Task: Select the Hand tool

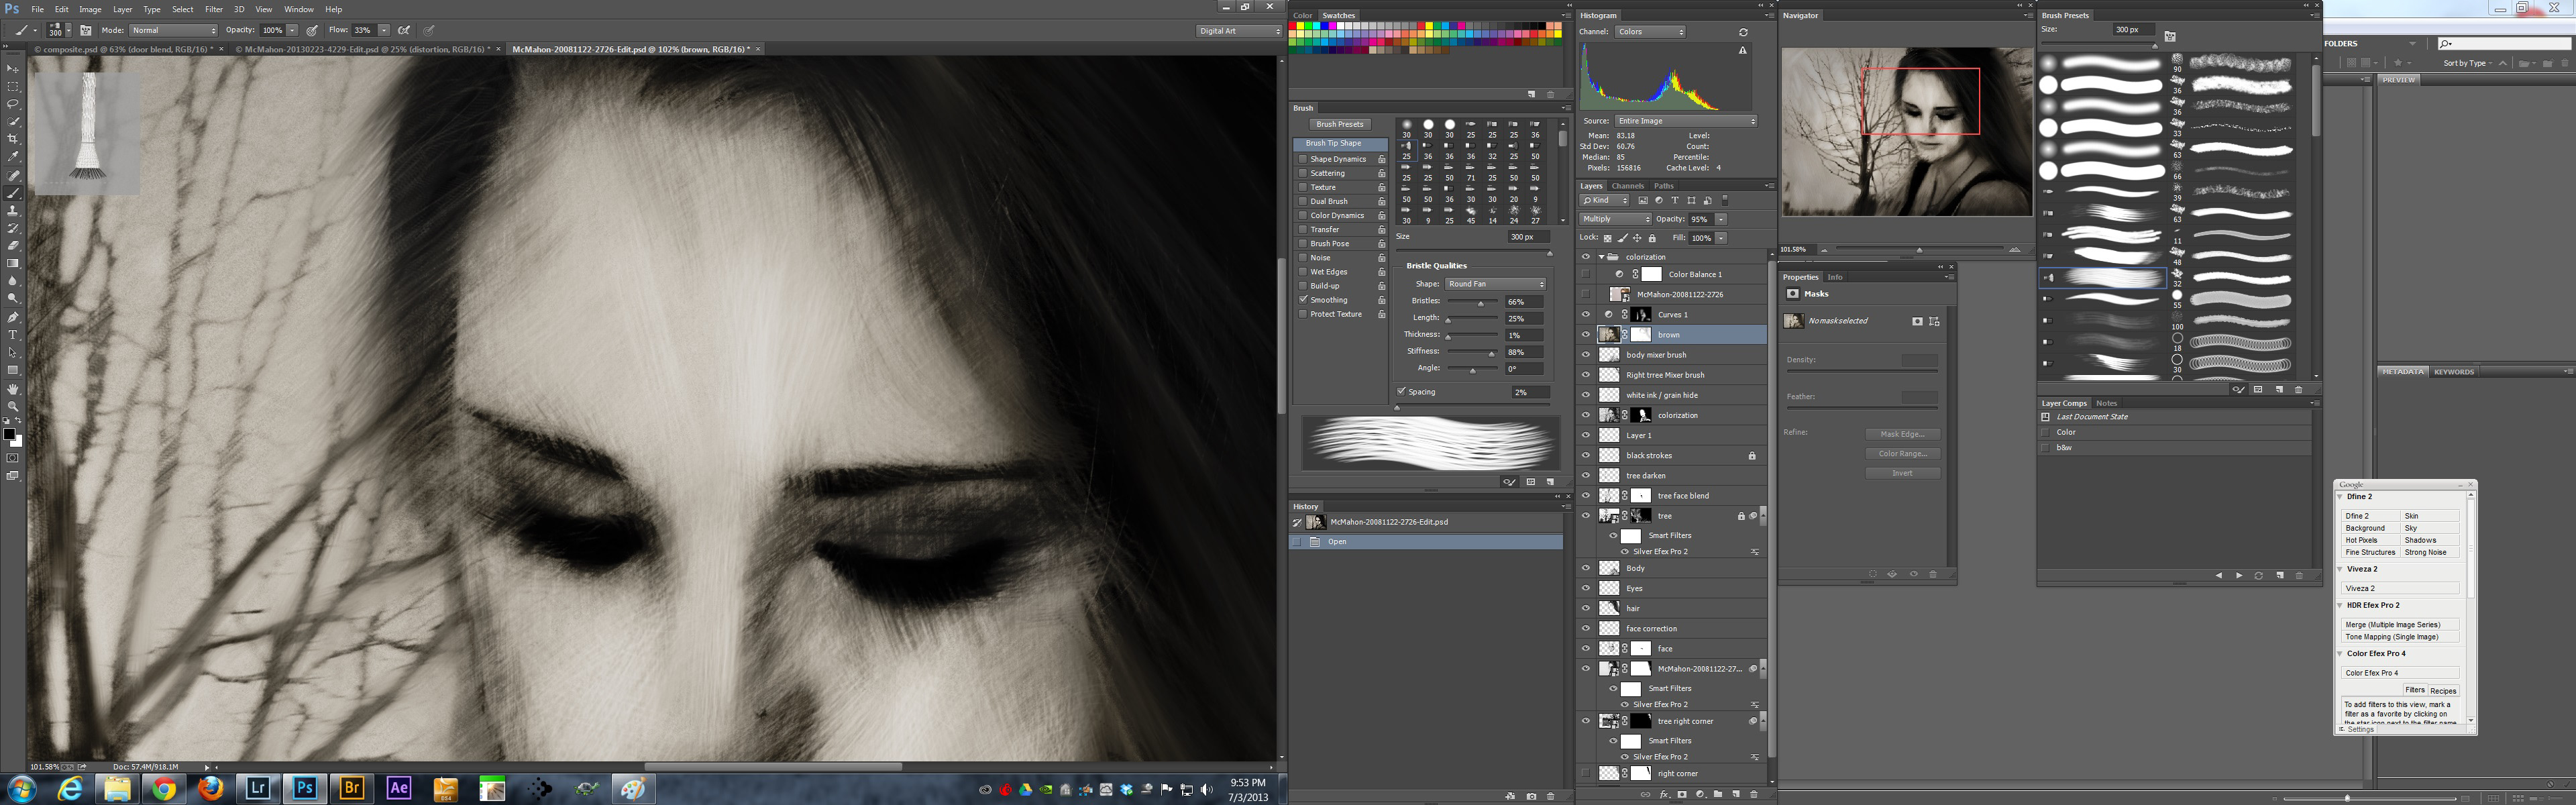Action: 13,389
